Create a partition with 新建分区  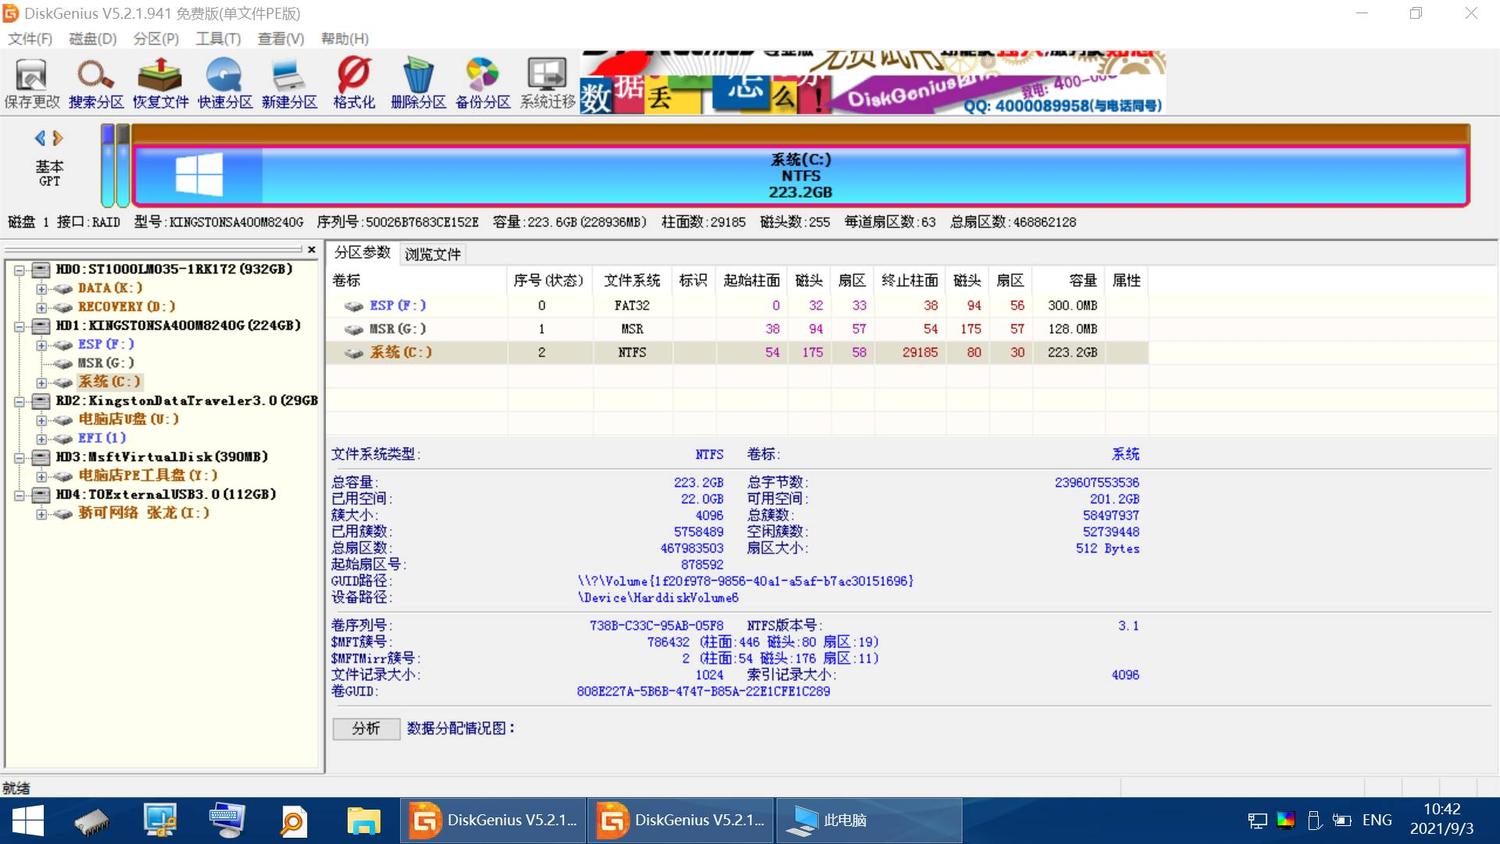coord(289,83)
